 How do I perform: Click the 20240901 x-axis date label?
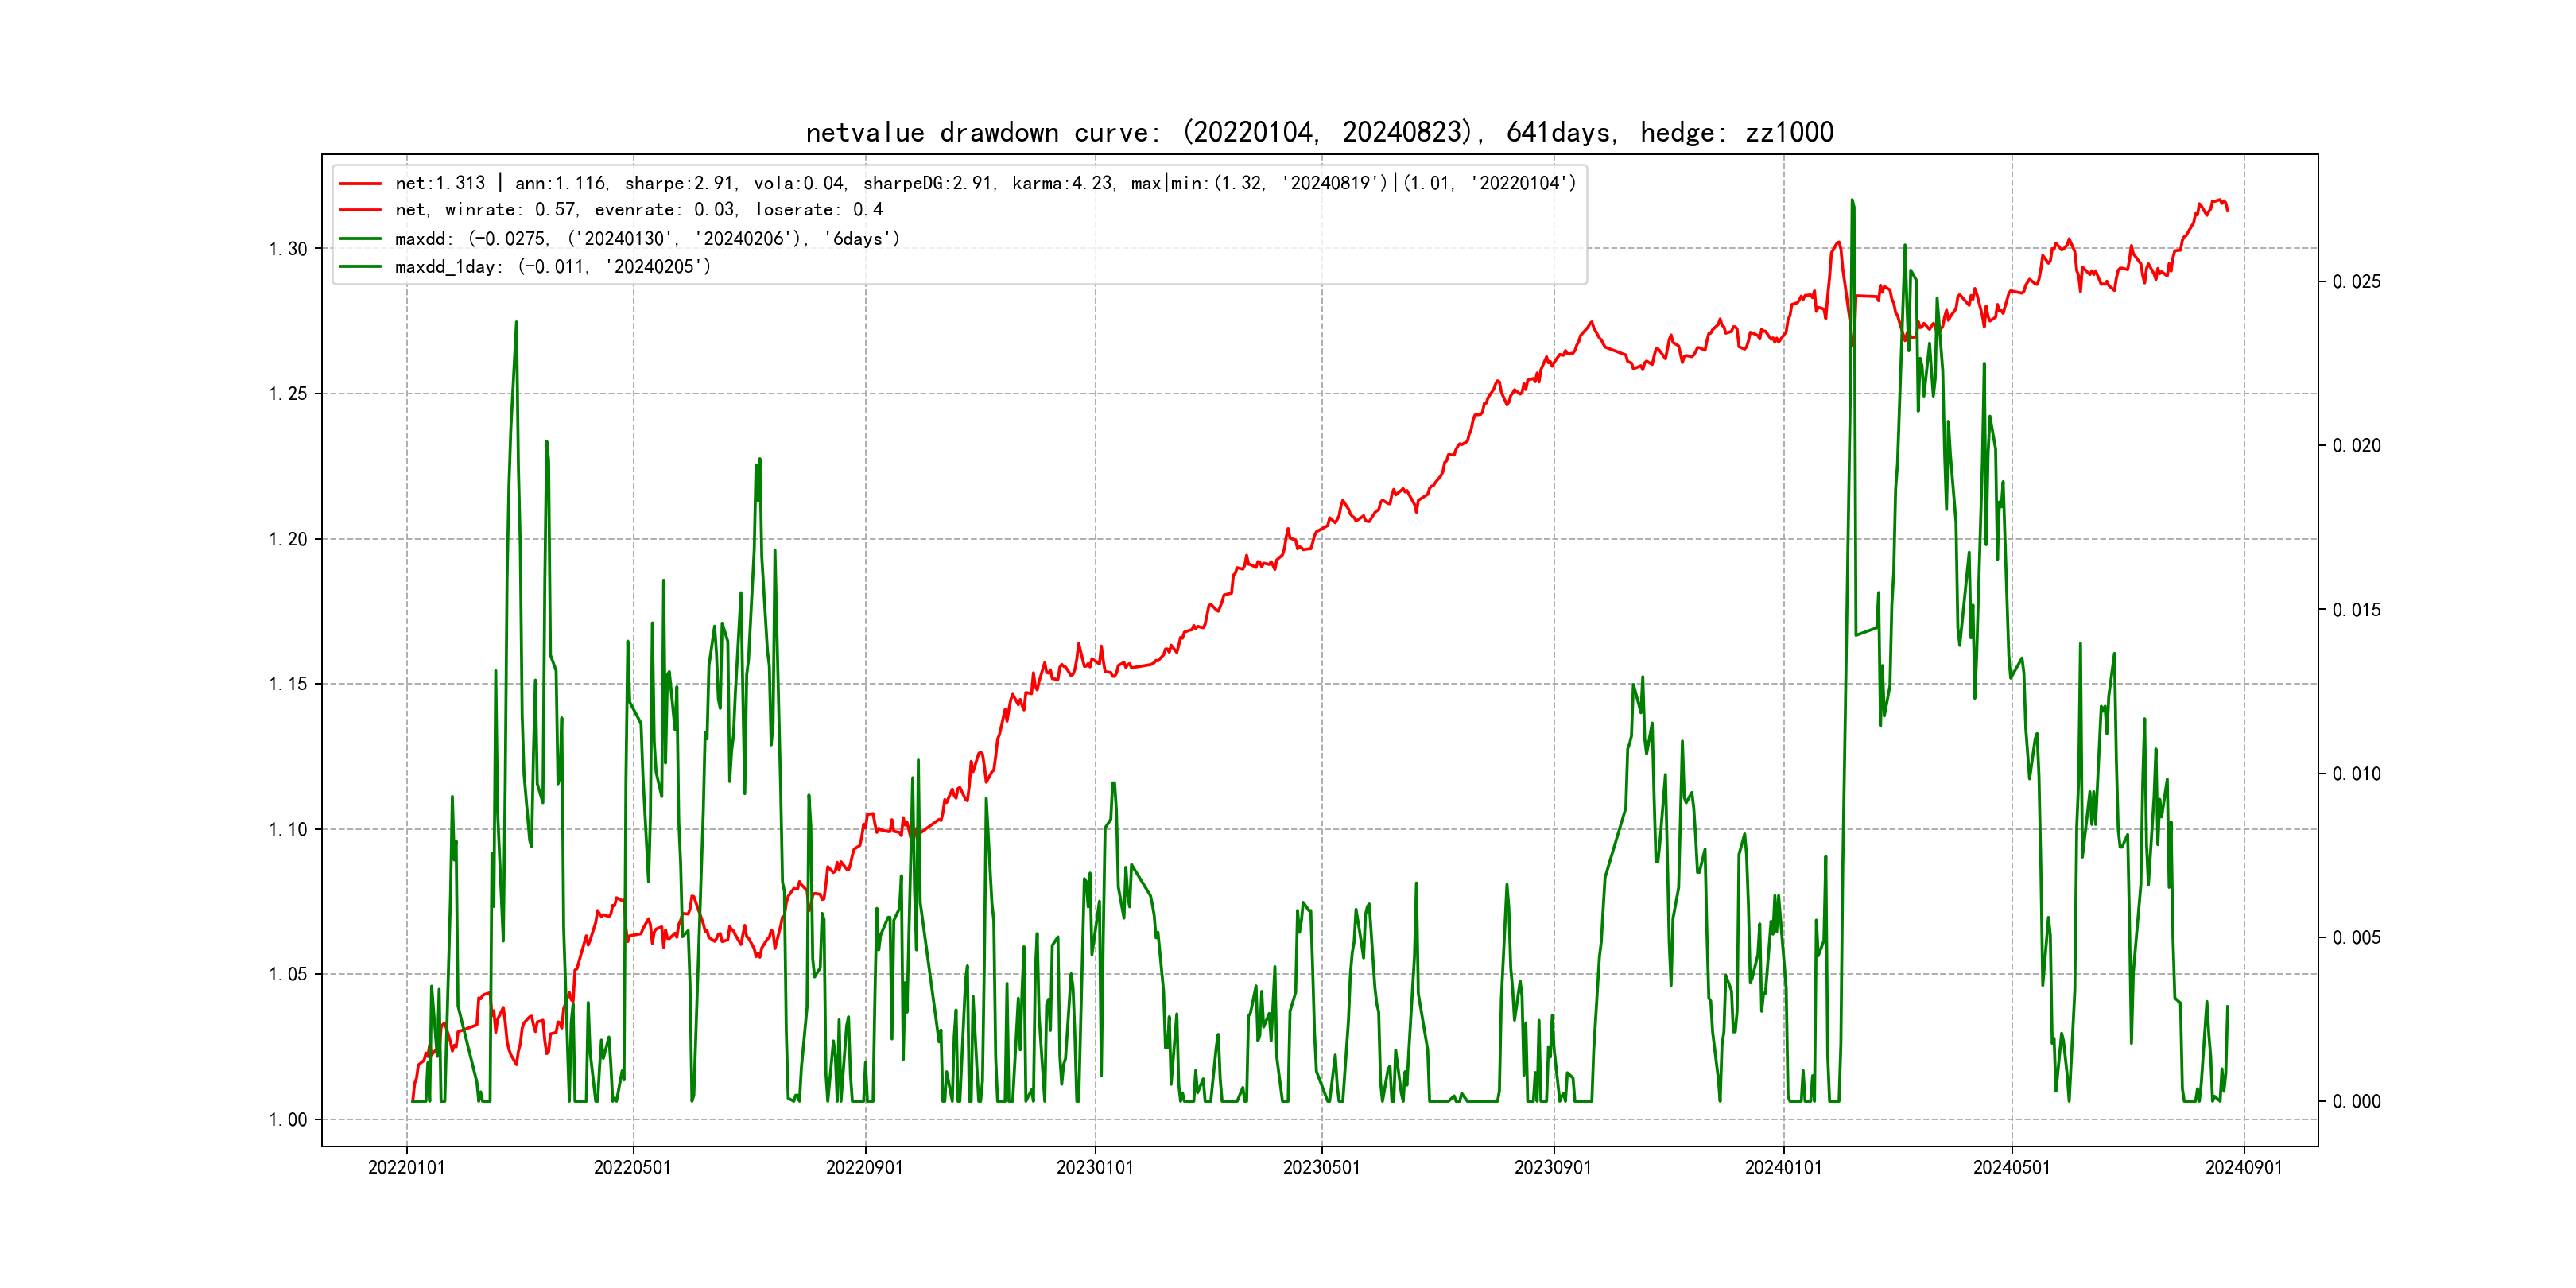point(2243,1167)
